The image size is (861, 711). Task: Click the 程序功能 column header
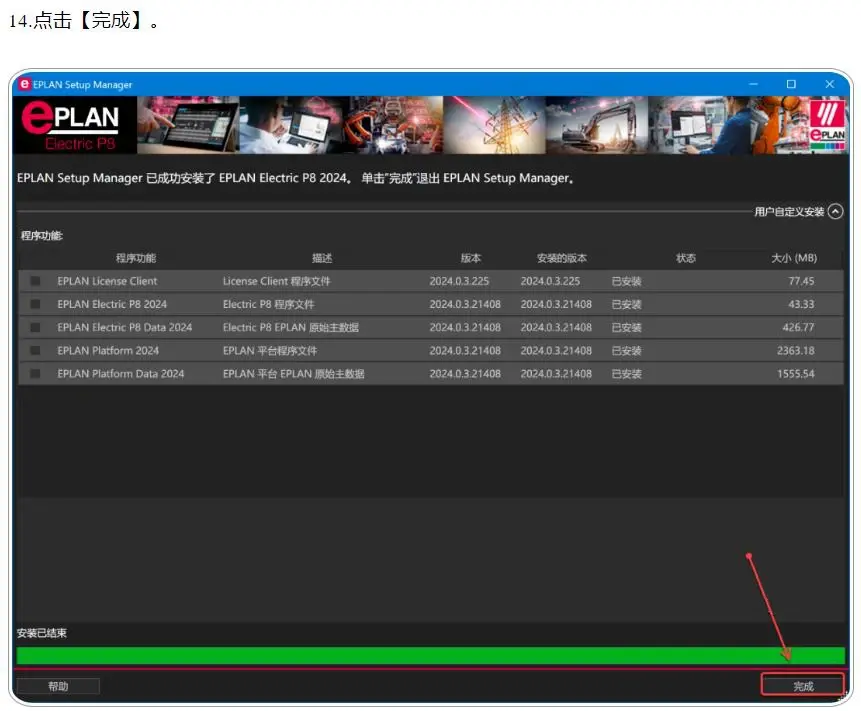pyautogui.click(x=136, y=258)
